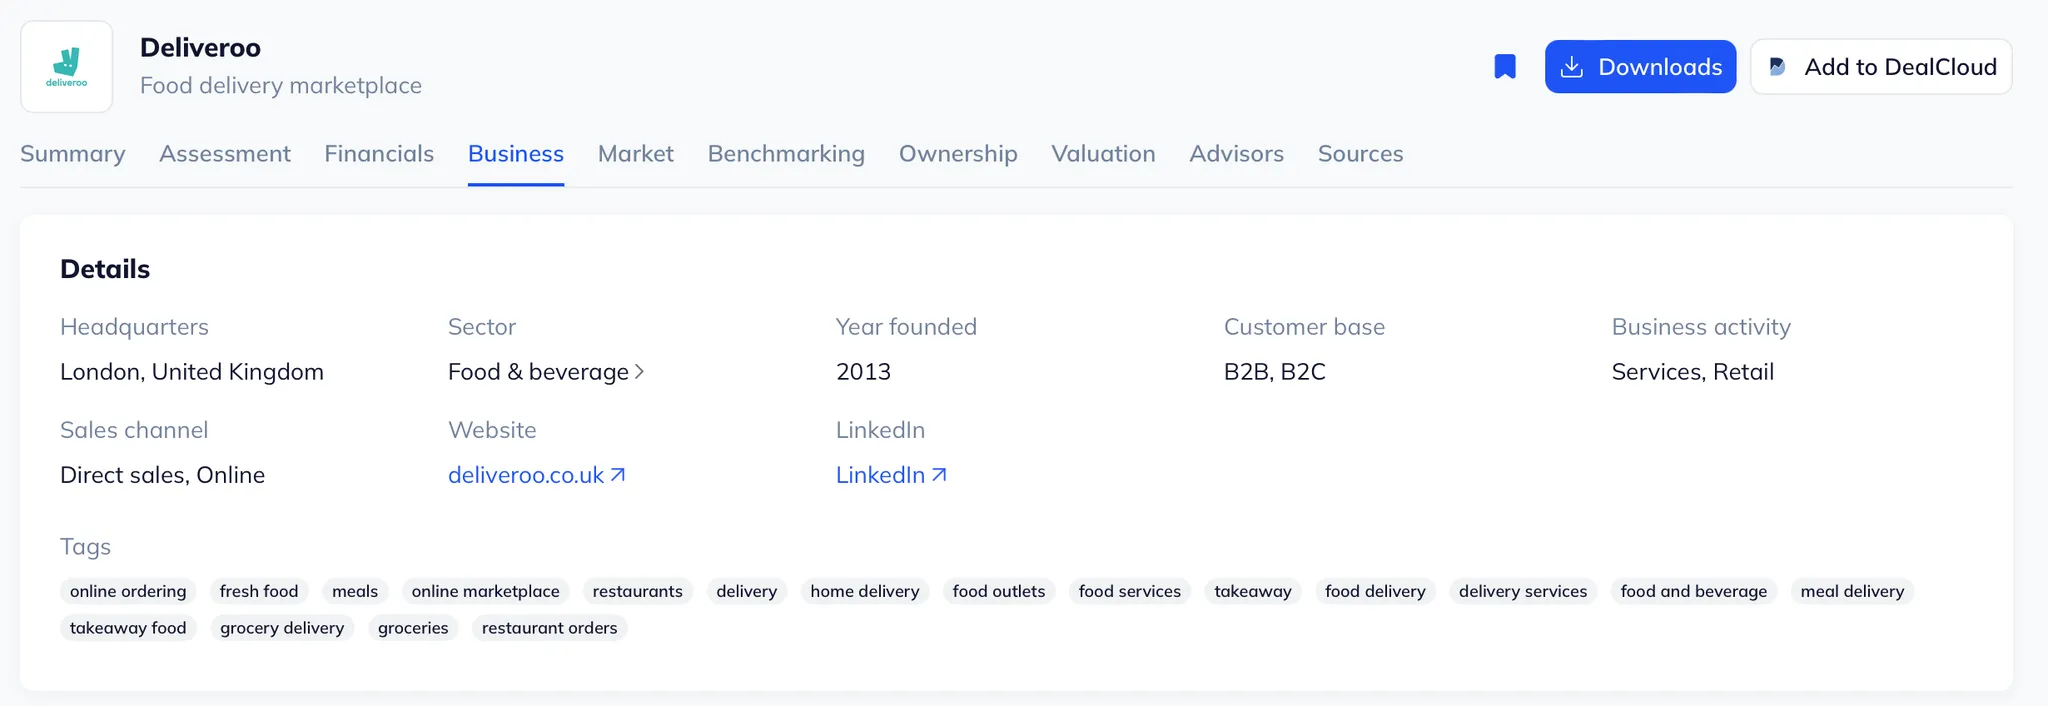This screenshot has width=2048, height=706.
Task: Select the 'food and beverage' tag
Action: coord(1693,591)
